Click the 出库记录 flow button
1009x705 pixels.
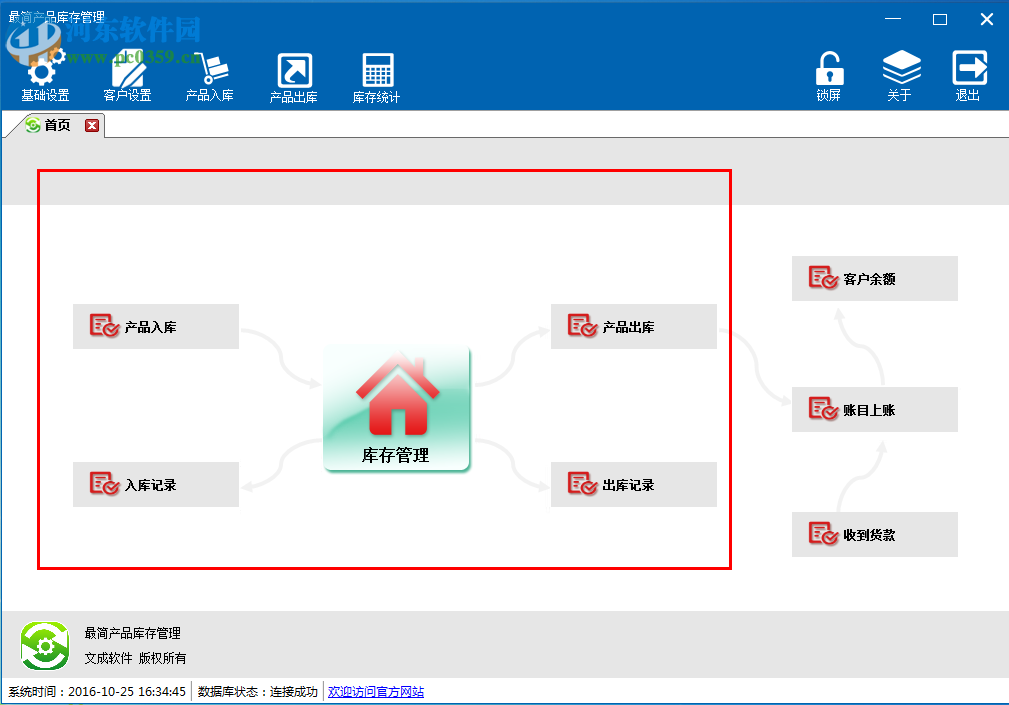(x=634, y=484)
